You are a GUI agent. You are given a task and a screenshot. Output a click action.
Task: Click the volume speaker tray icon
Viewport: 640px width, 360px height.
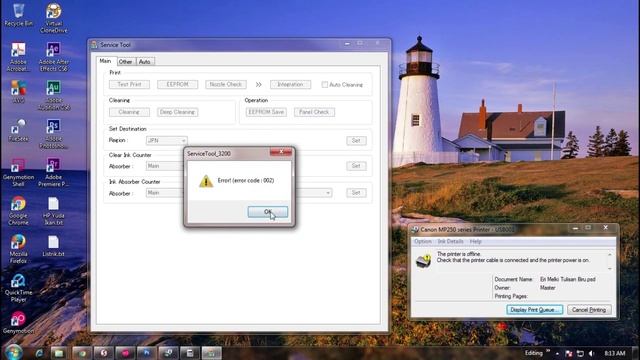coord(591,353)
